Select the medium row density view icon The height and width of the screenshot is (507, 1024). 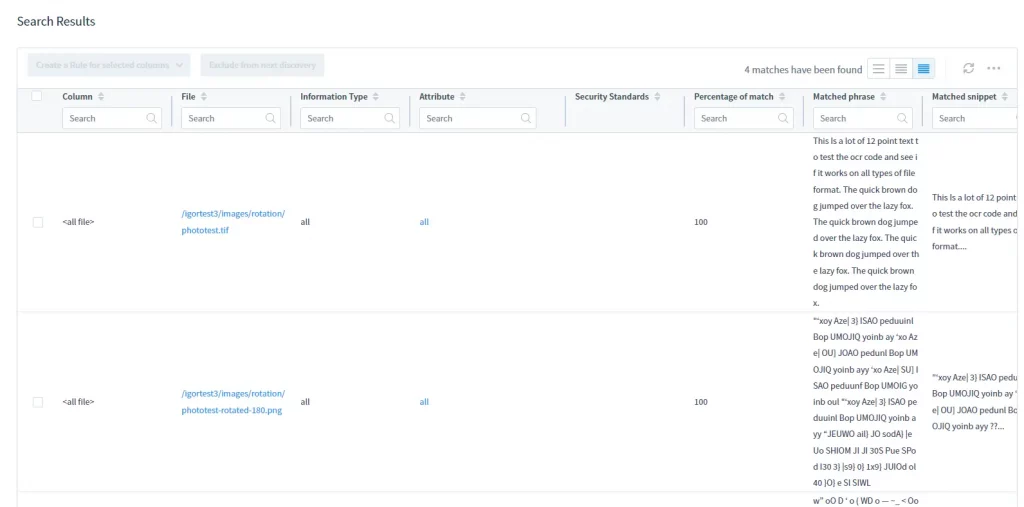(x=901, y=68)
